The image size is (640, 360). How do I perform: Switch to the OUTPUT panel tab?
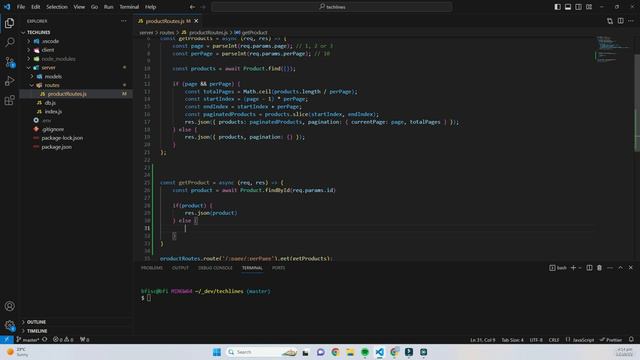tap(180, 268)
